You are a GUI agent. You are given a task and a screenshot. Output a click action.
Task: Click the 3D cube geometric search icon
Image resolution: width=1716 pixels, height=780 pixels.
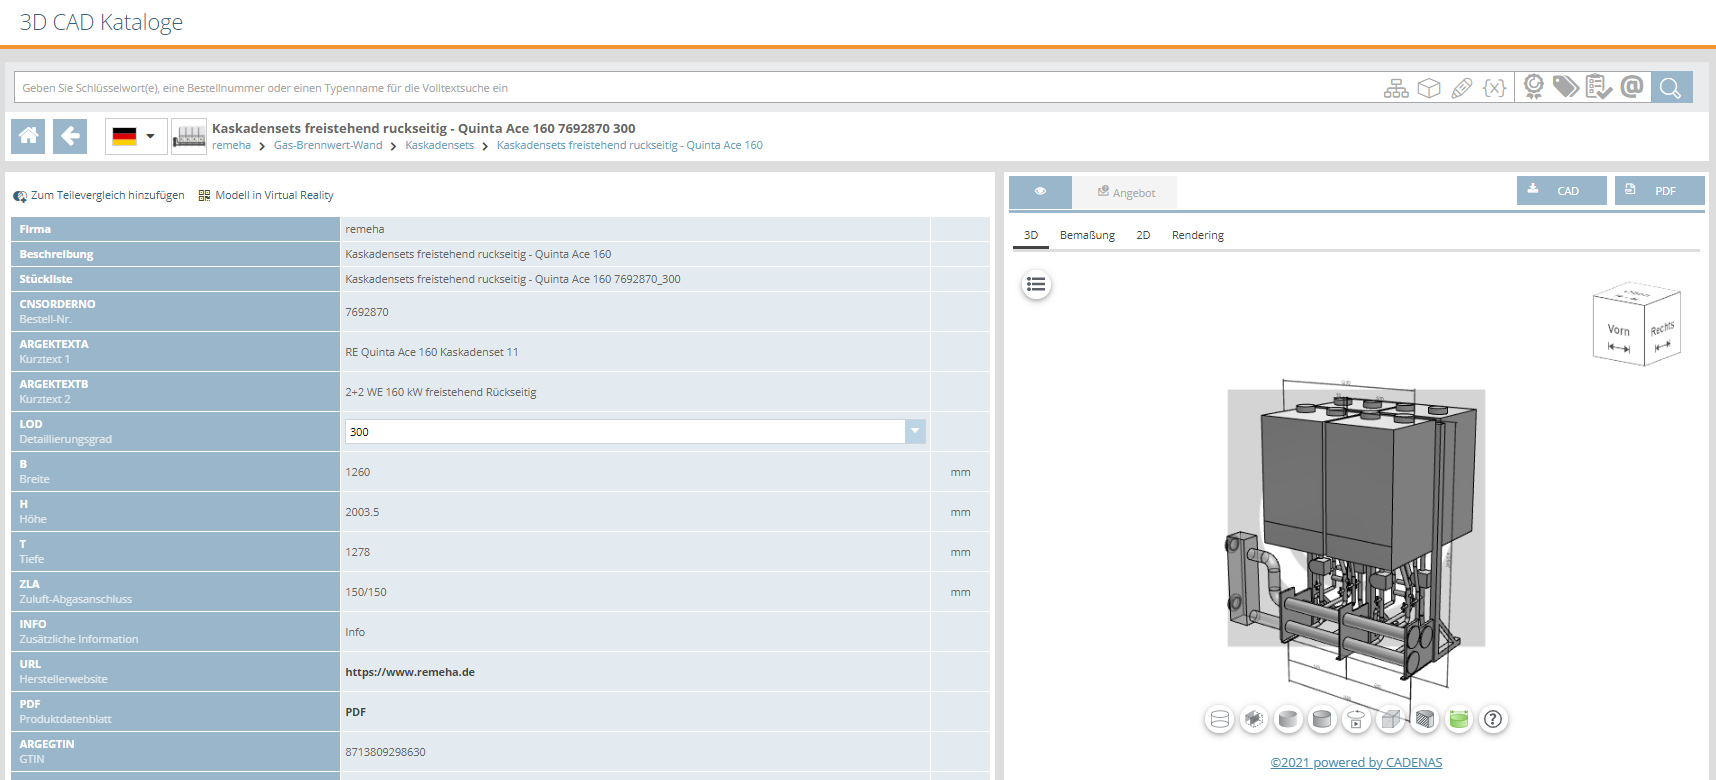pos(1429,88)
